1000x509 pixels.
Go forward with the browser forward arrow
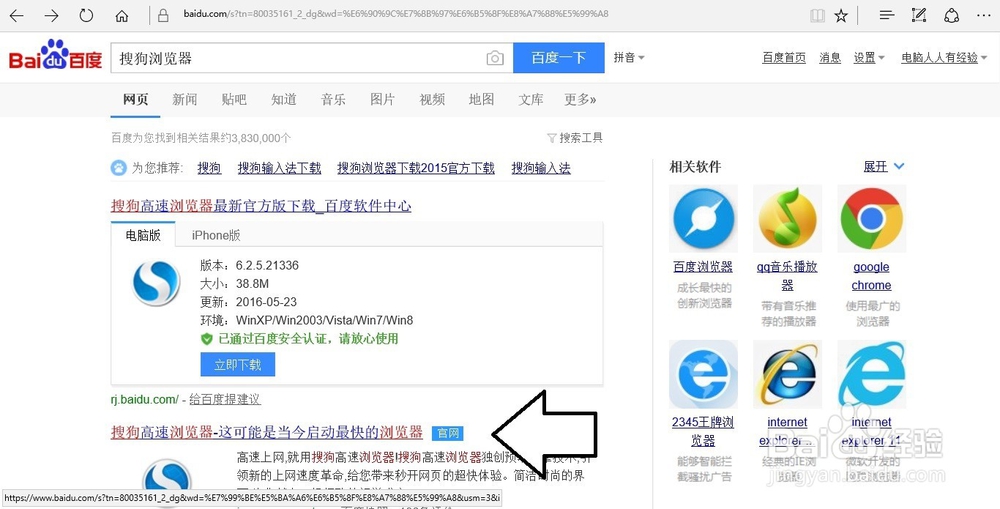[x=52, y=15]
